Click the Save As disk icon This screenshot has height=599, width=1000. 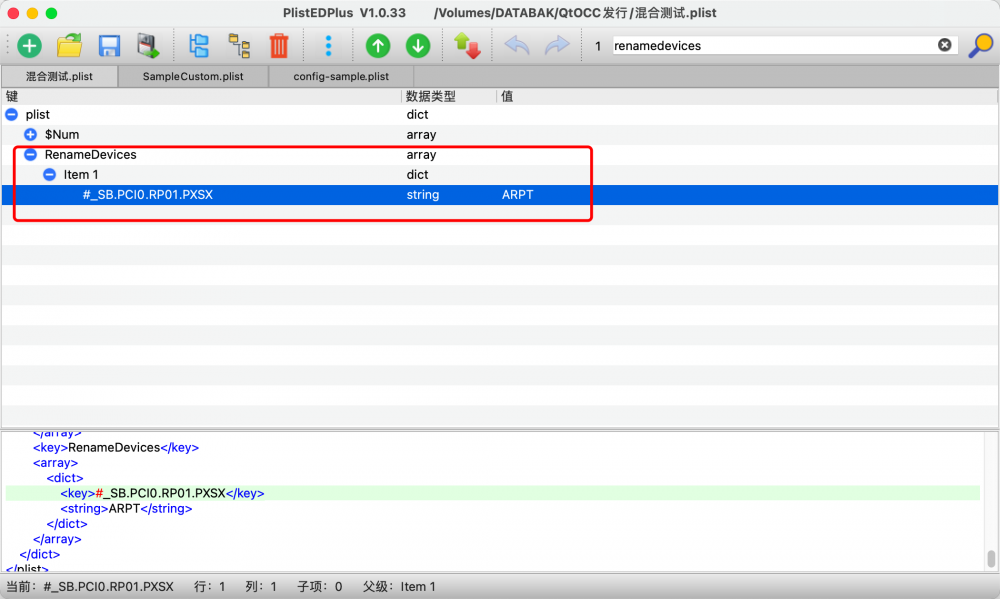point(149,46)
